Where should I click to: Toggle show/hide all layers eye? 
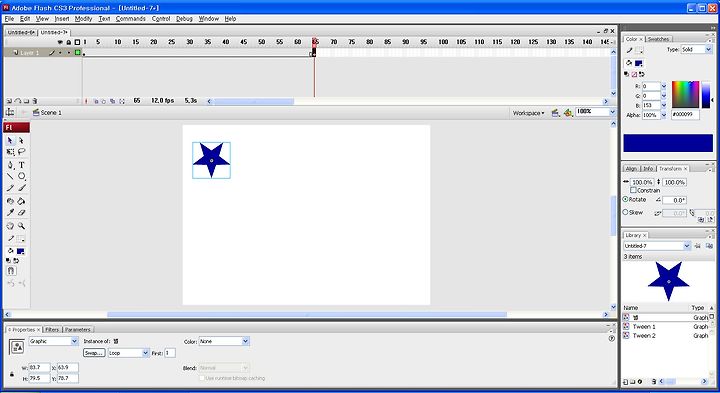coord(60,42)
